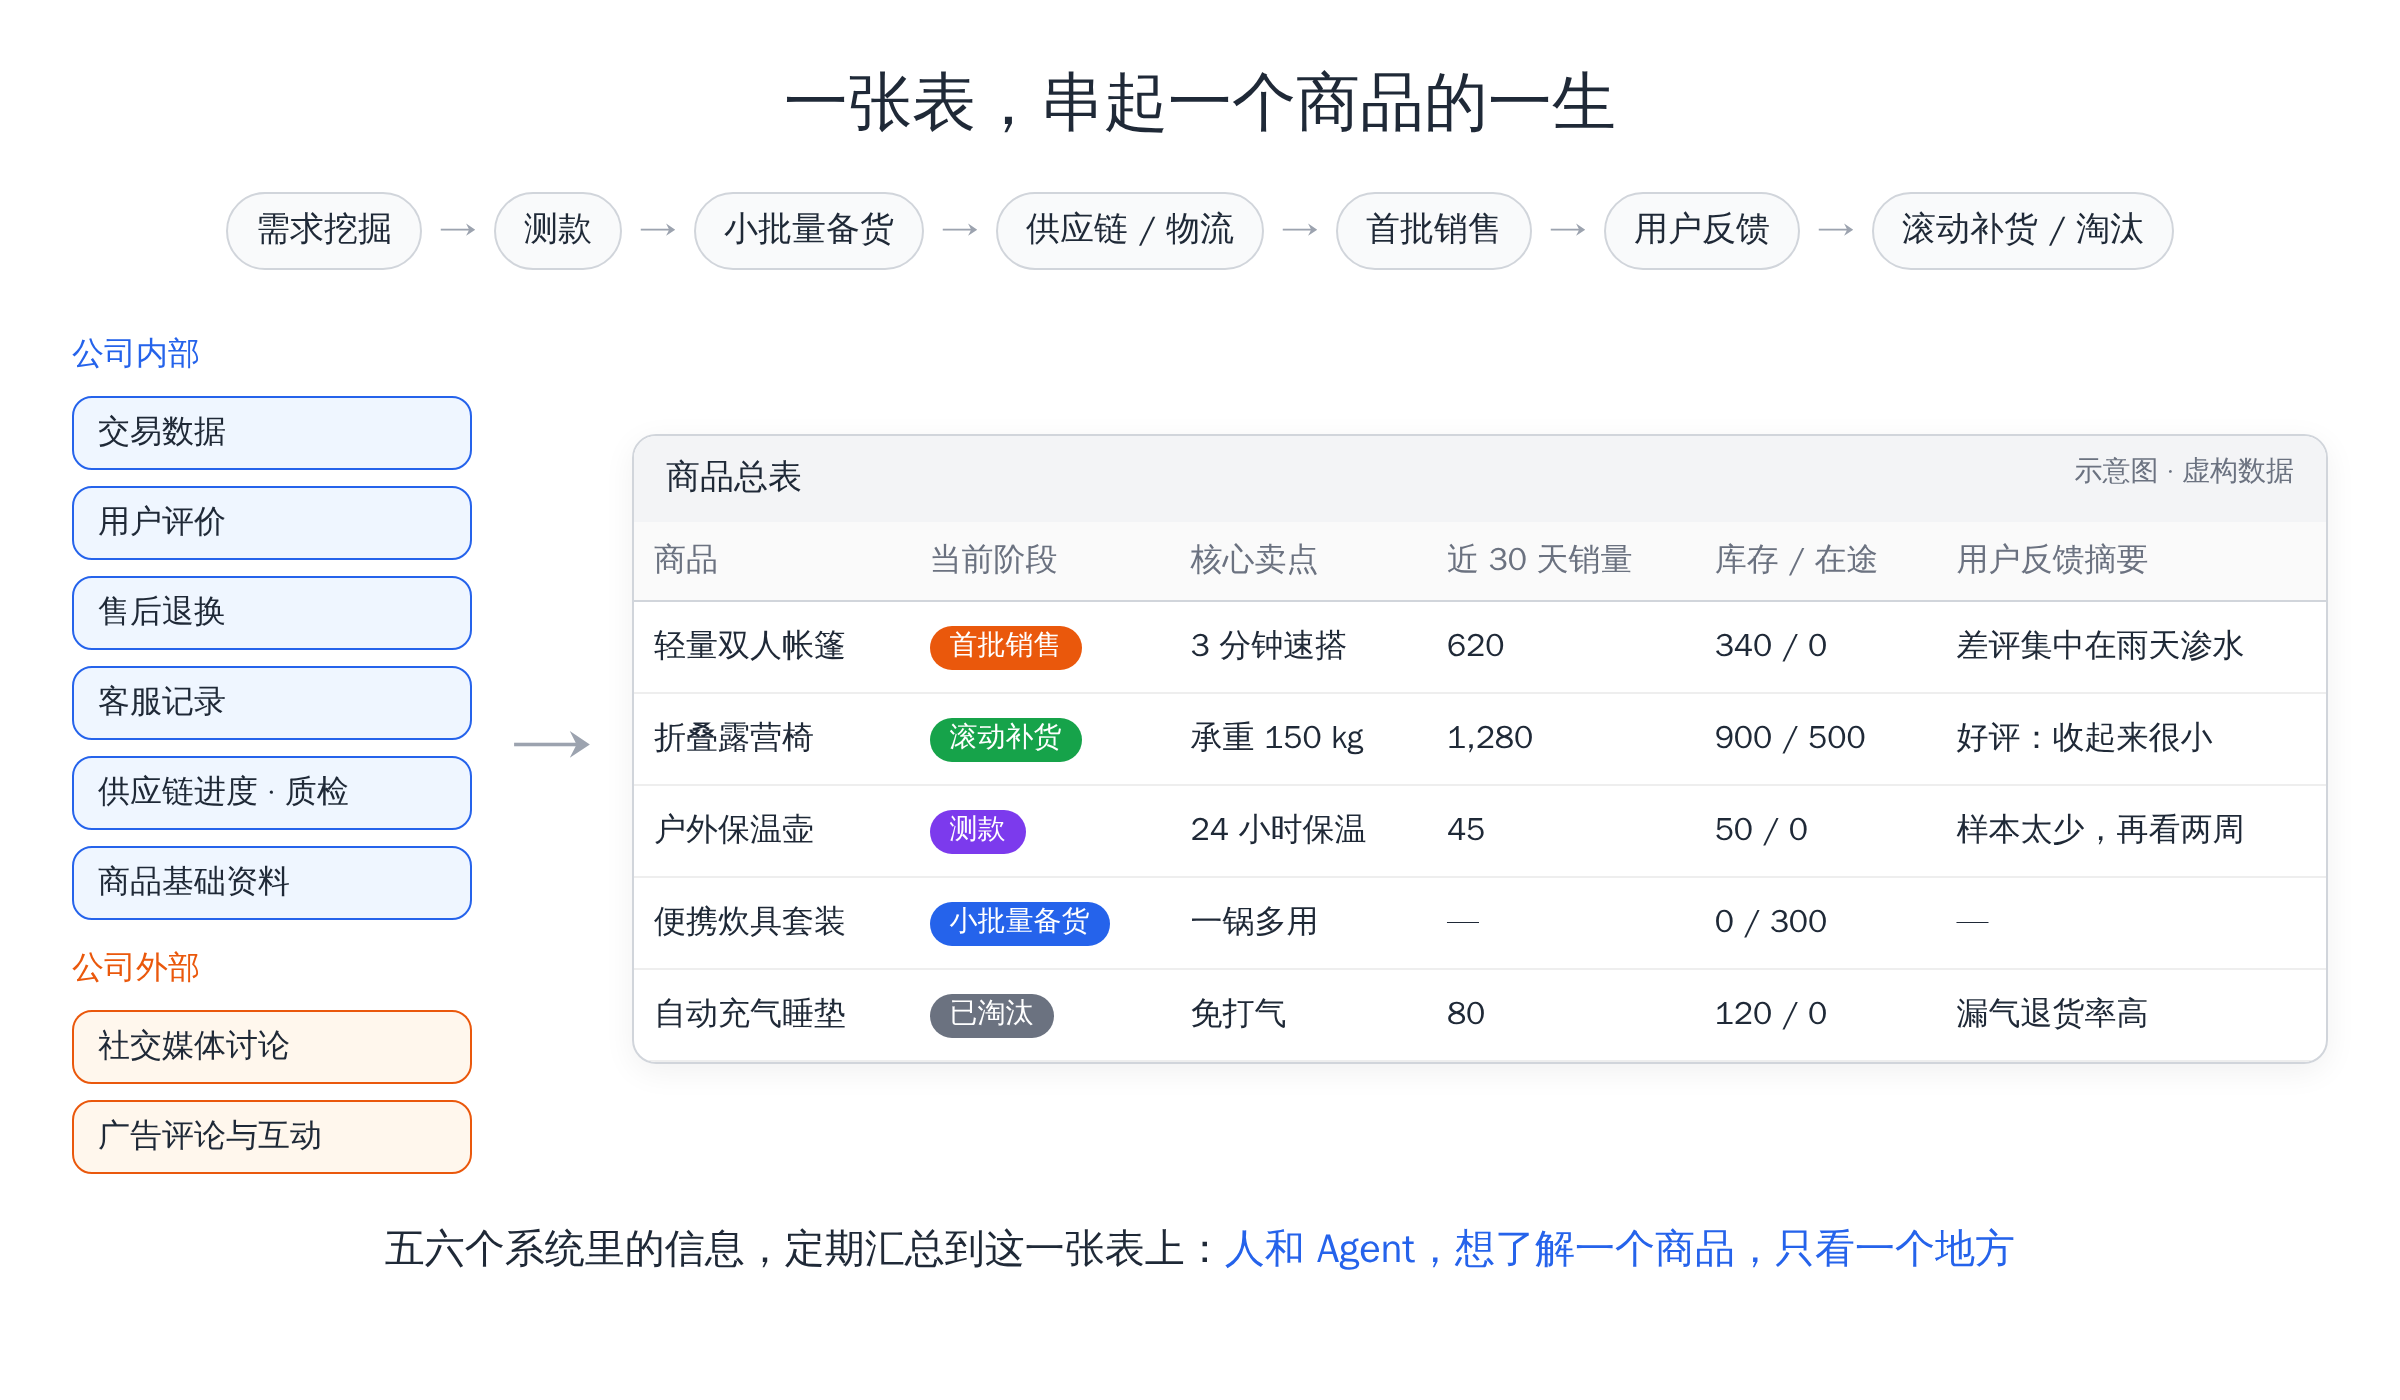This screenshot has height=1400, width=2400.
Task: Select the 用户评价 source box
Action: click(272, 523)
